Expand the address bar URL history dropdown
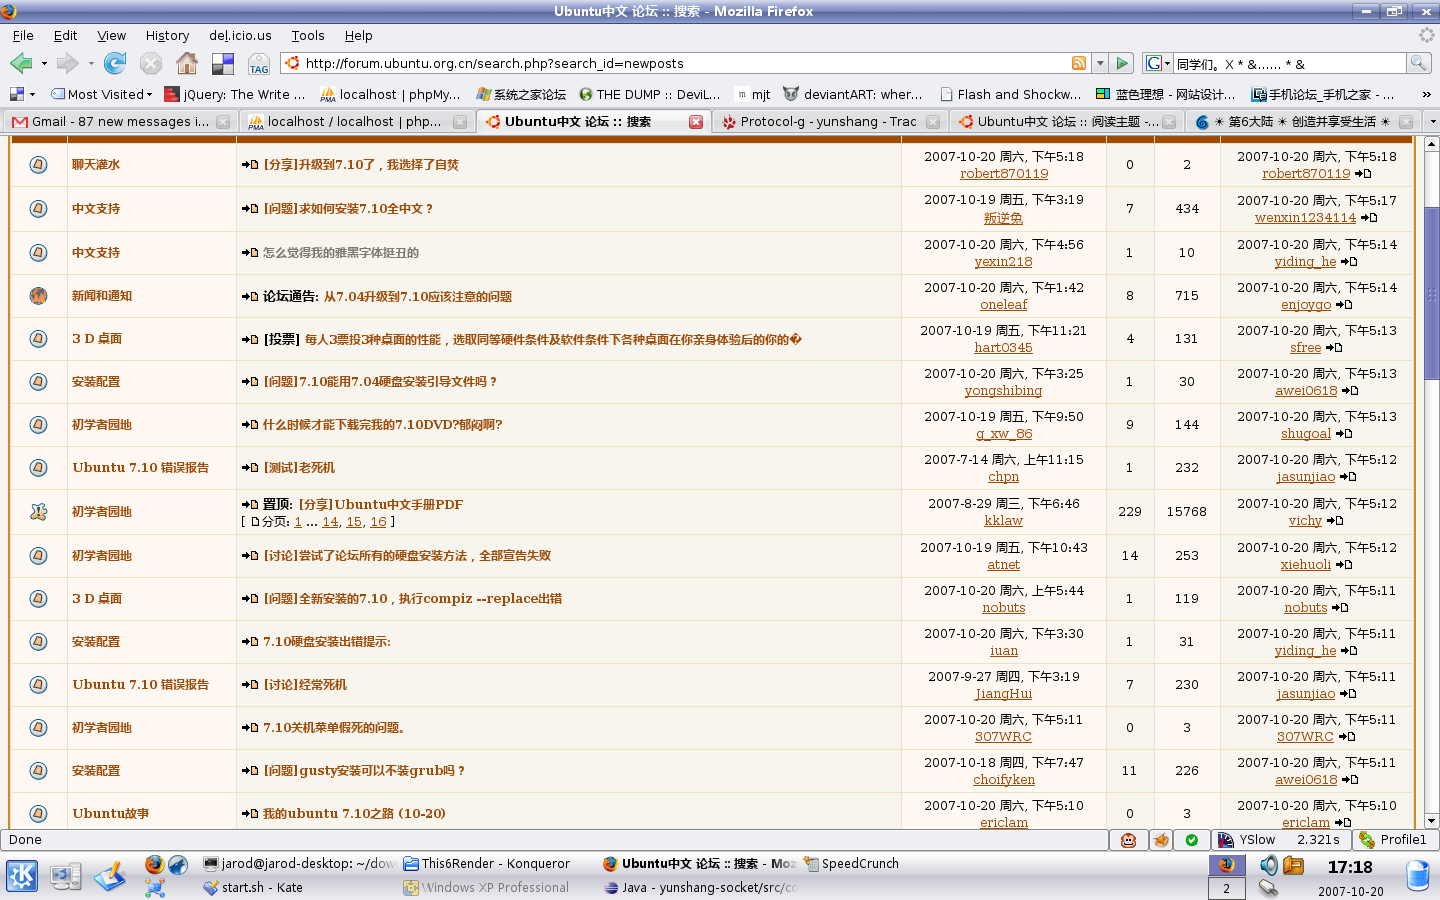 [1100, 63]
